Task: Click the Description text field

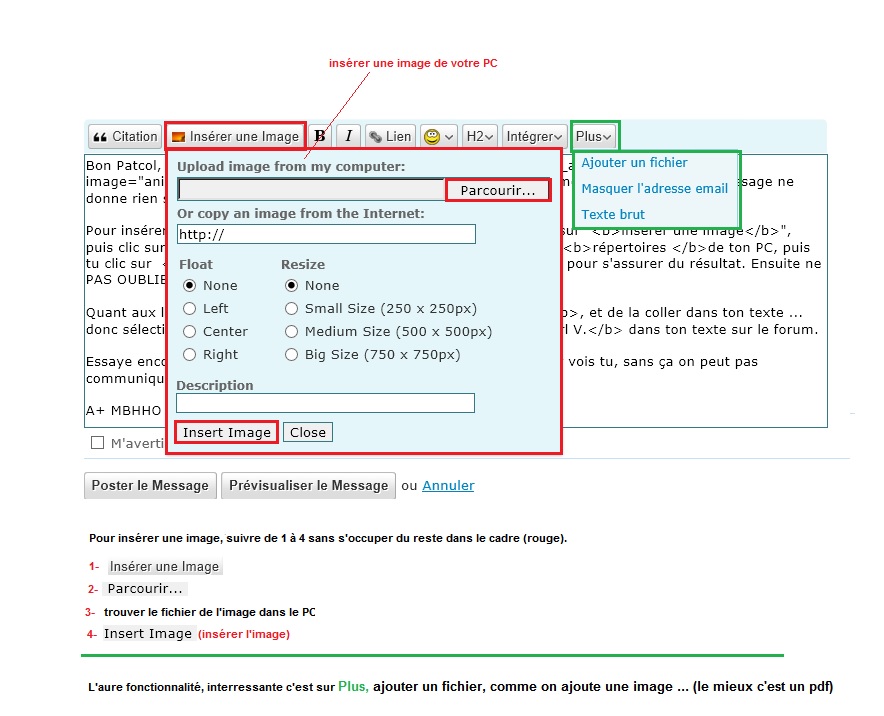Action: click(325, 403)
